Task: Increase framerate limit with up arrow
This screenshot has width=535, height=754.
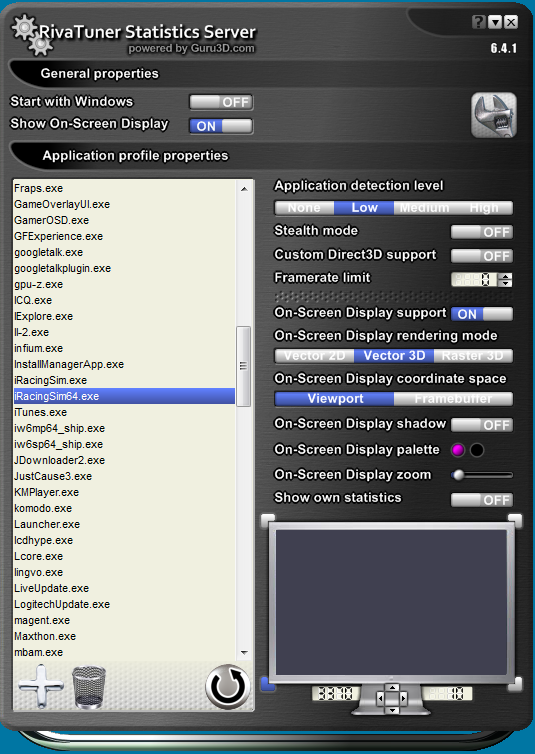Action: [x=505, y=276]
